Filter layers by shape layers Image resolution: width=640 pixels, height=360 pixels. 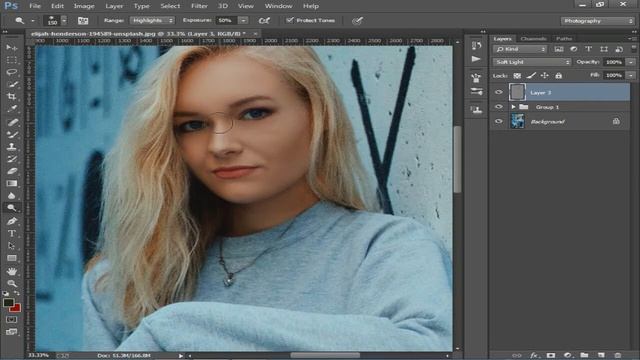coord(604,49)
